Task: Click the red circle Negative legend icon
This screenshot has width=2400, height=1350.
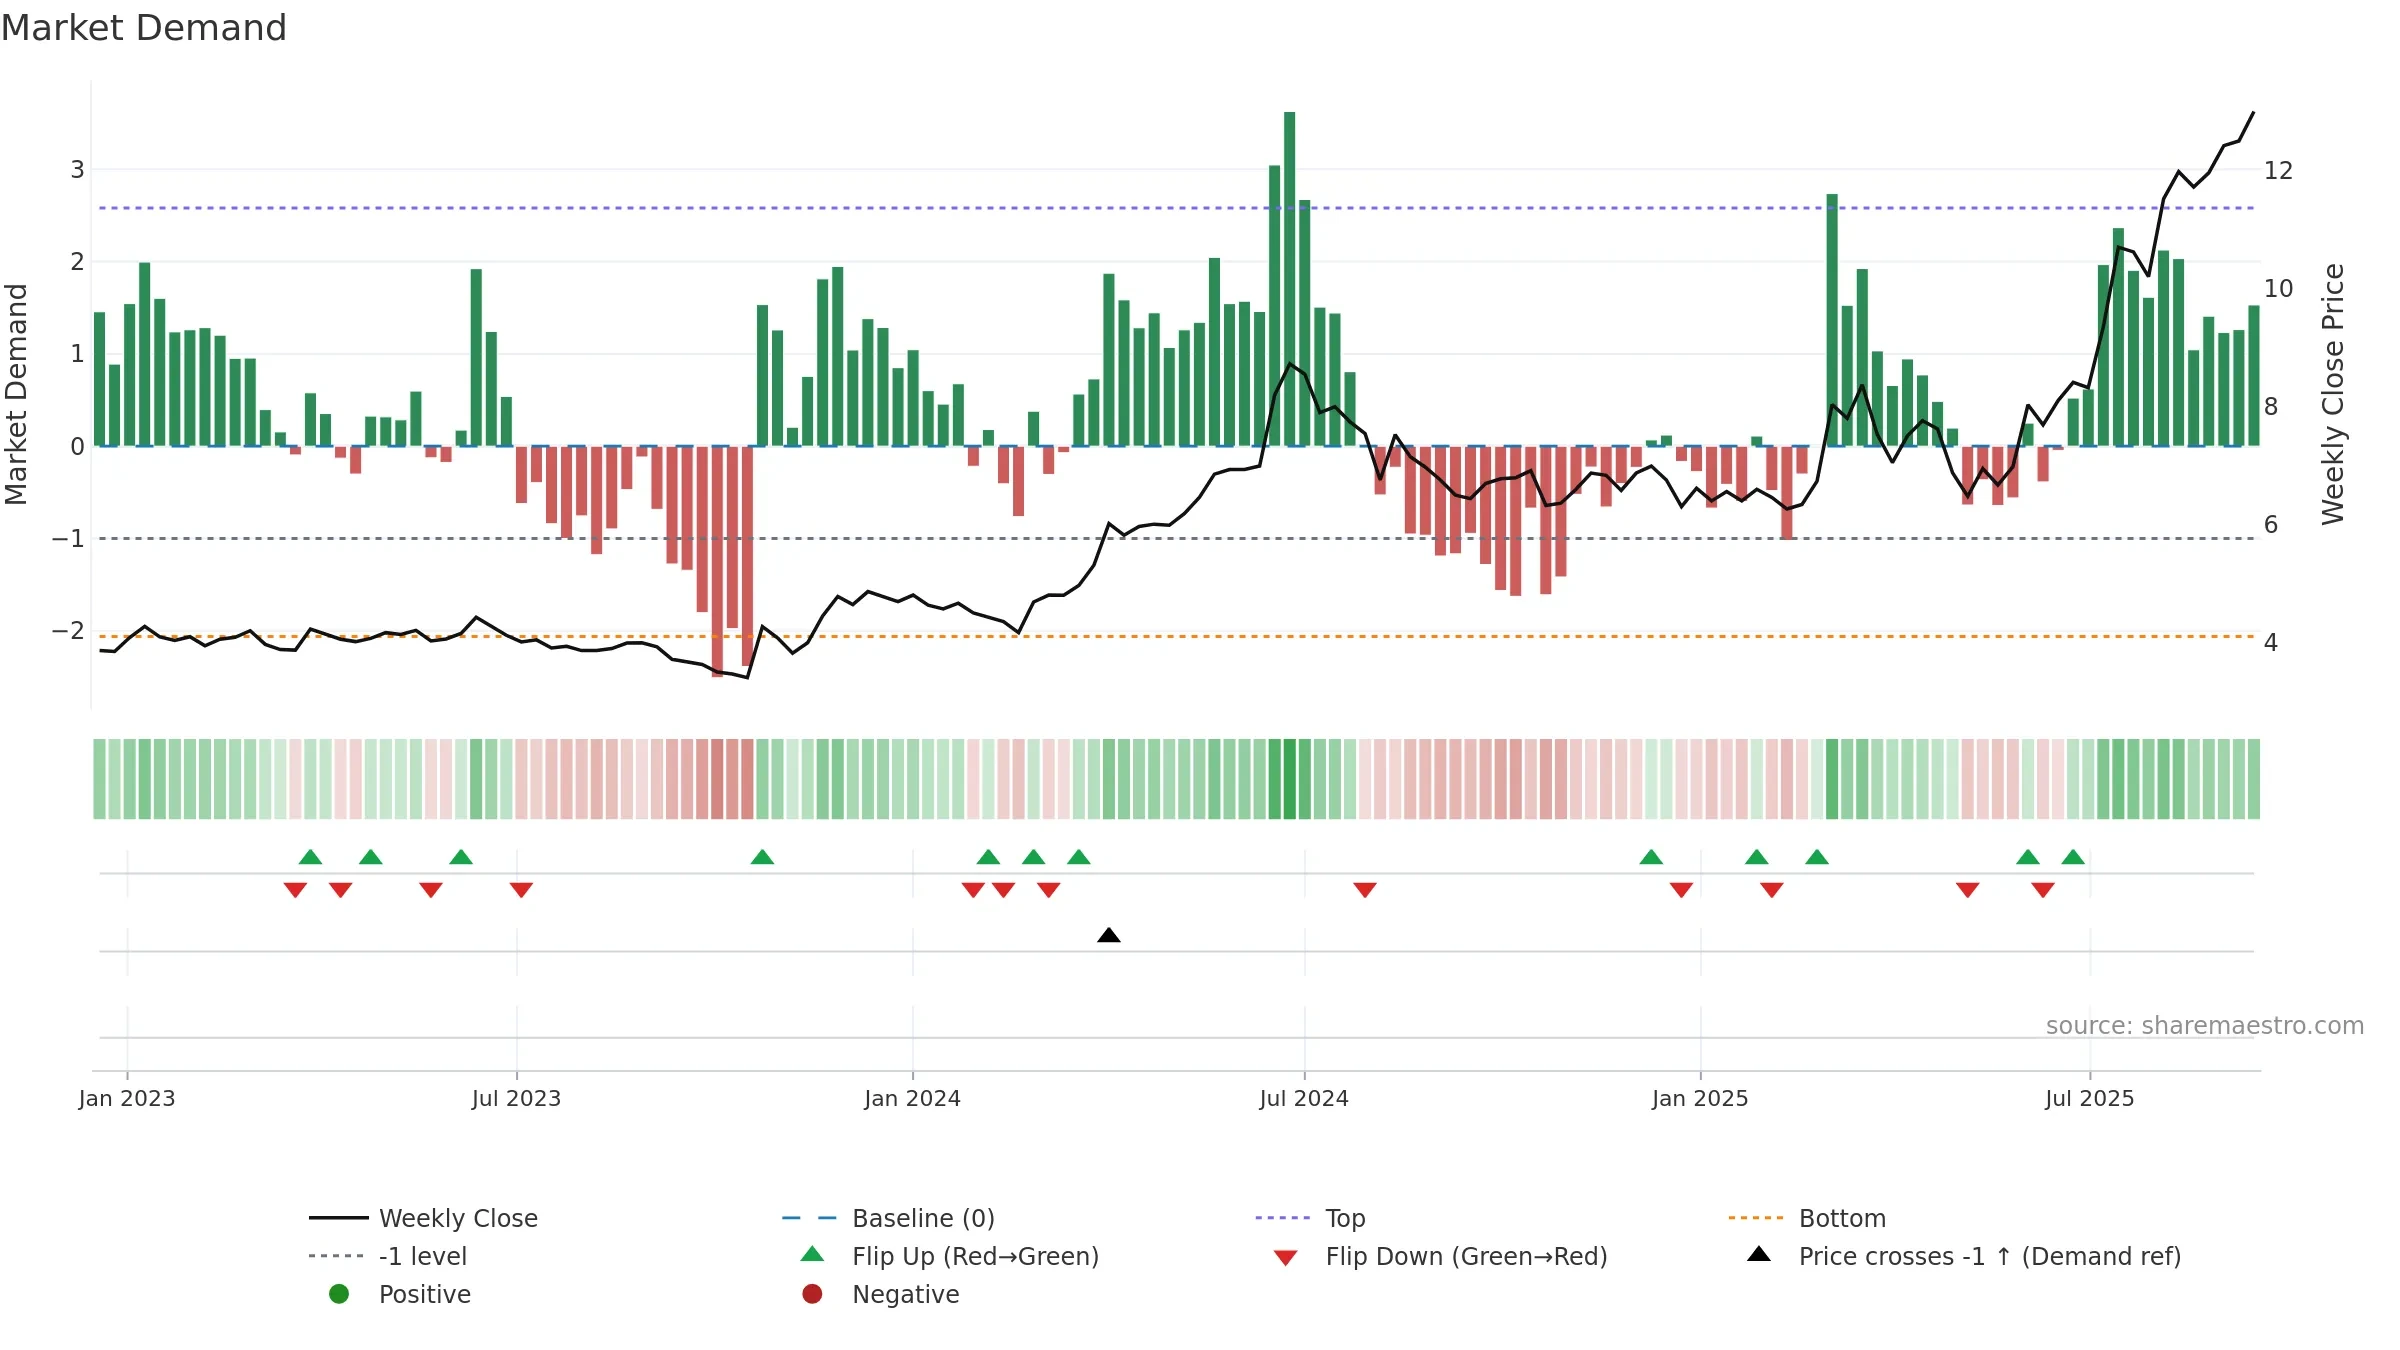Action: (812, 1294)
